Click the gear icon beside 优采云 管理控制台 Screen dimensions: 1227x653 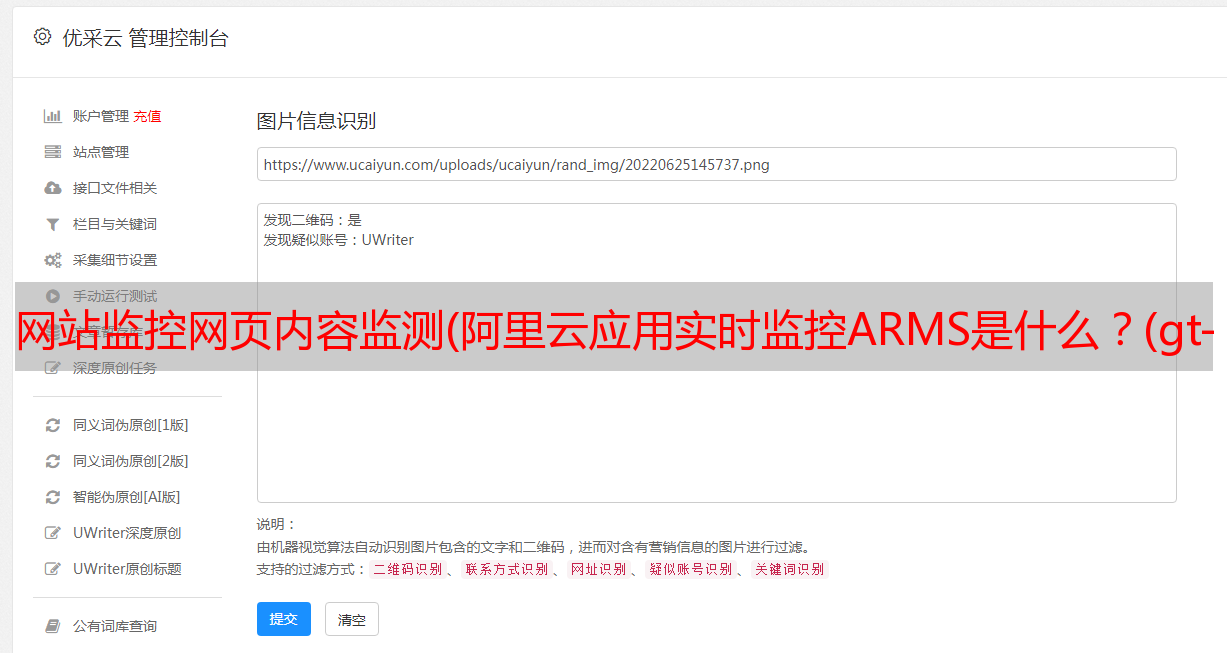pos(42,37)
